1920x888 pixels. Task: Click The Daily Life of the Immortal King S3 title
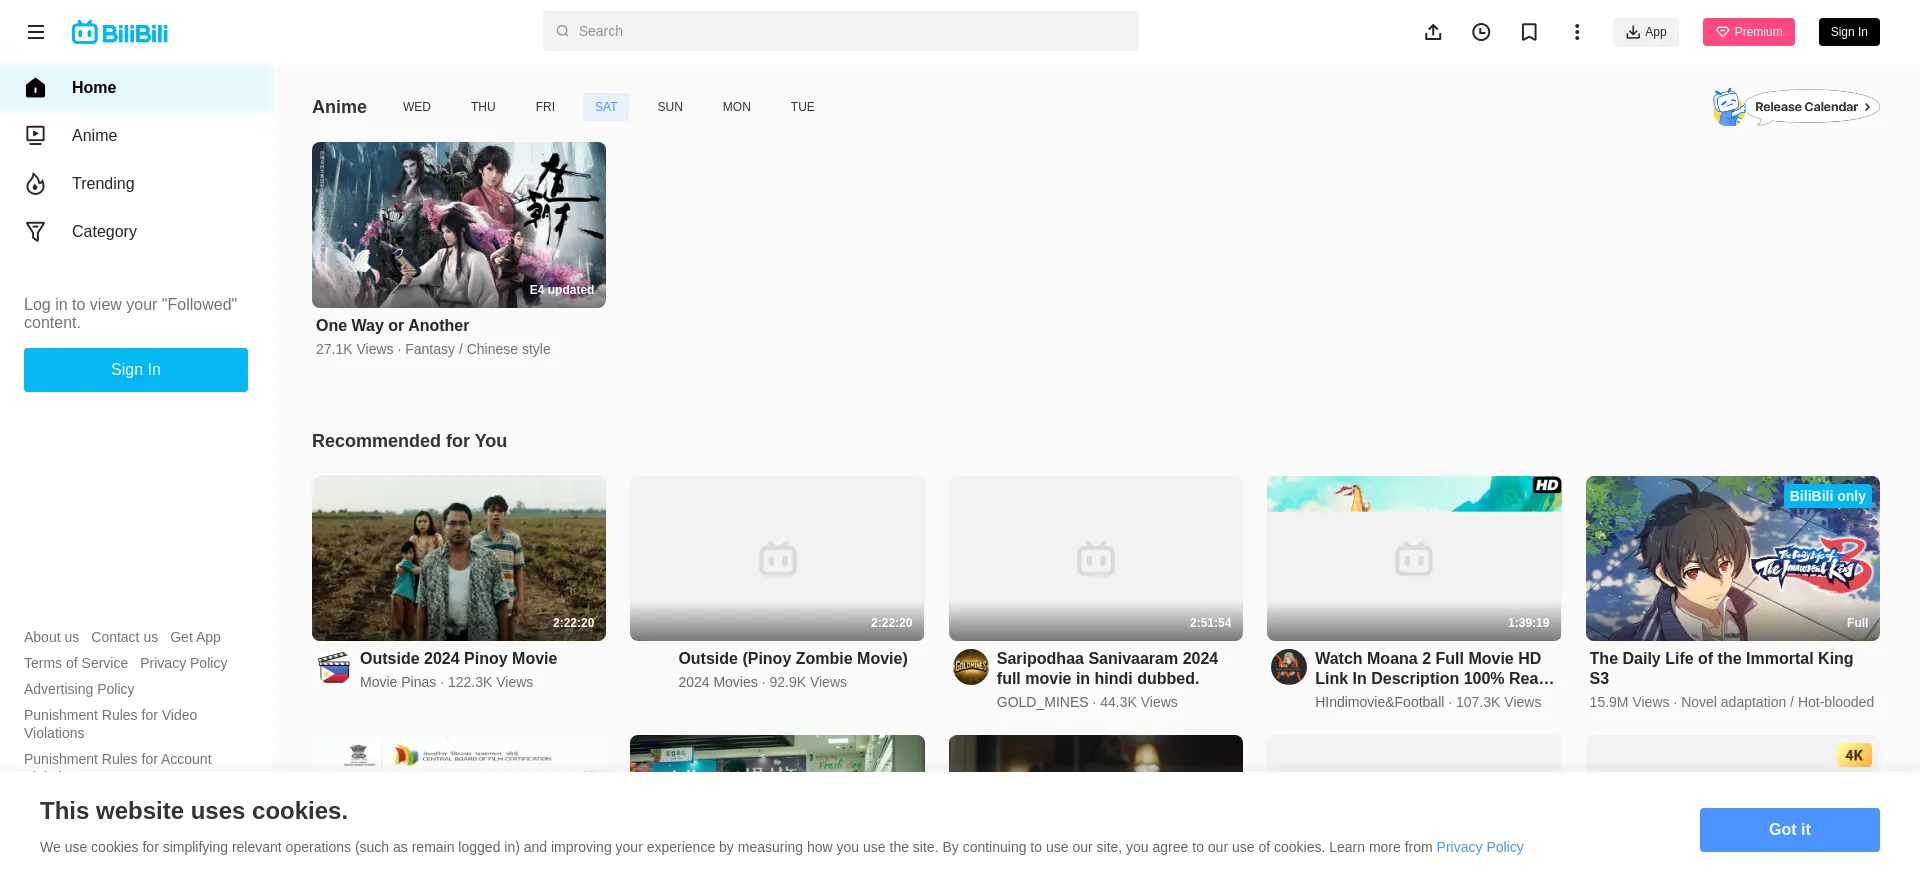click(x=1721, y=669)
